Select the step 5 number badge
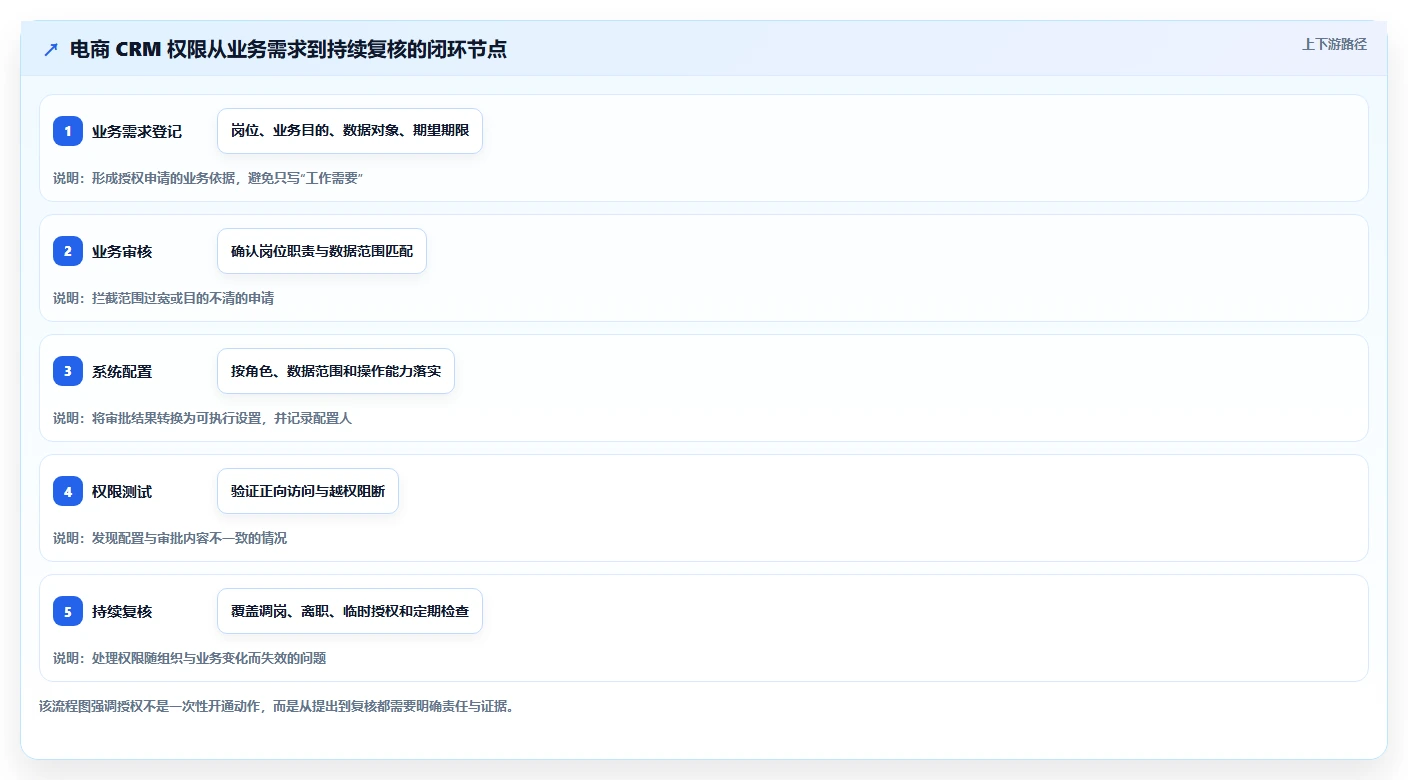 pos(68,611)
